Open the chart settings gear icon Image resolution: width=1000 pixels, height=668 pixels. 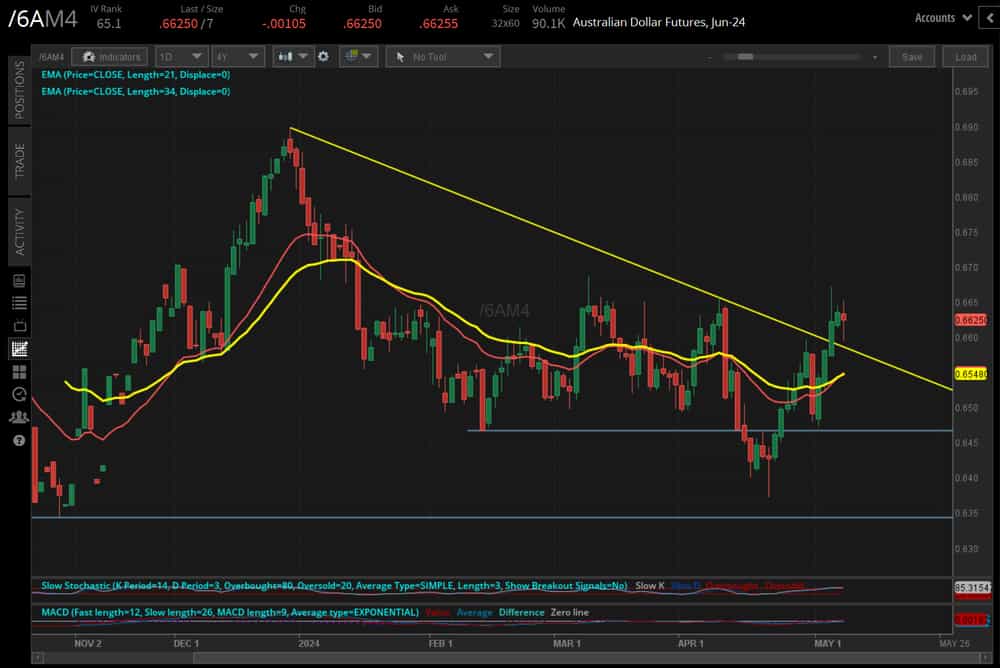(x=323, y=57)
